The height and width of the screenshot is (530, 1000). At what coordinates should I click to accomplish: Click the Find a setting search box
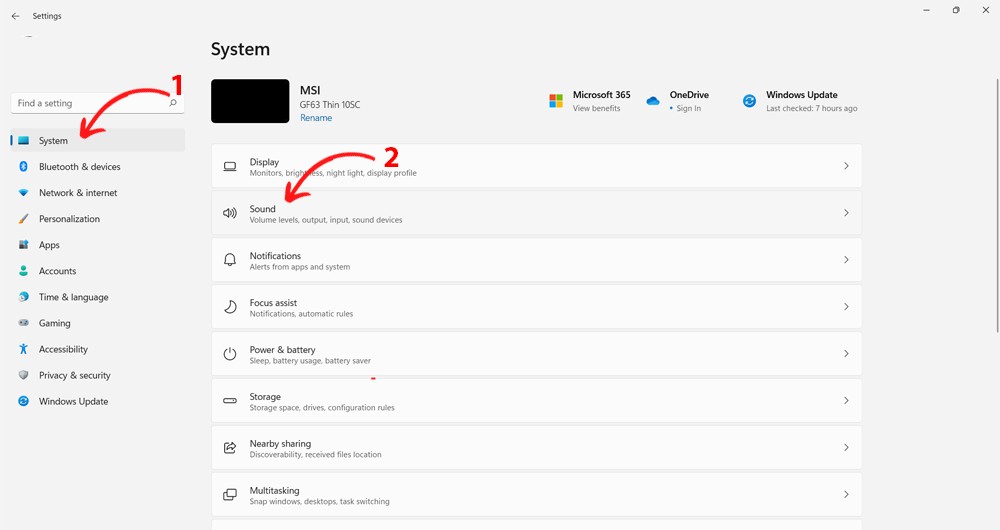98,103
